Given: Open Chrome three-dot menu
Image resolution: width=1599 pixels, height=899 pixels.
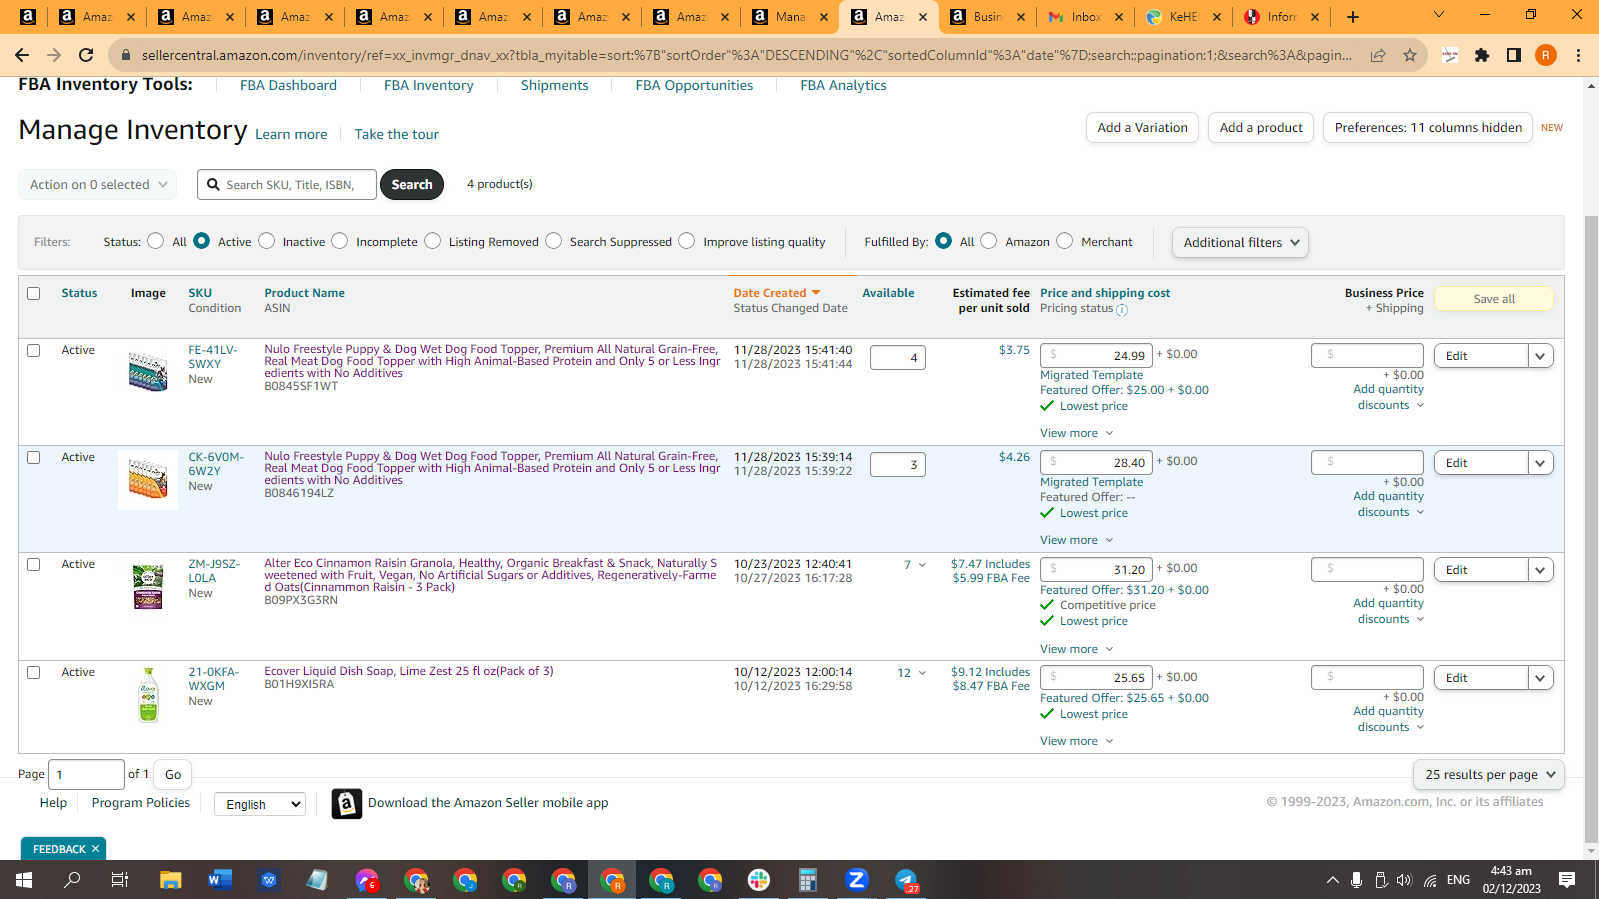Looking at the screenshot, I should coord(1578,55).
